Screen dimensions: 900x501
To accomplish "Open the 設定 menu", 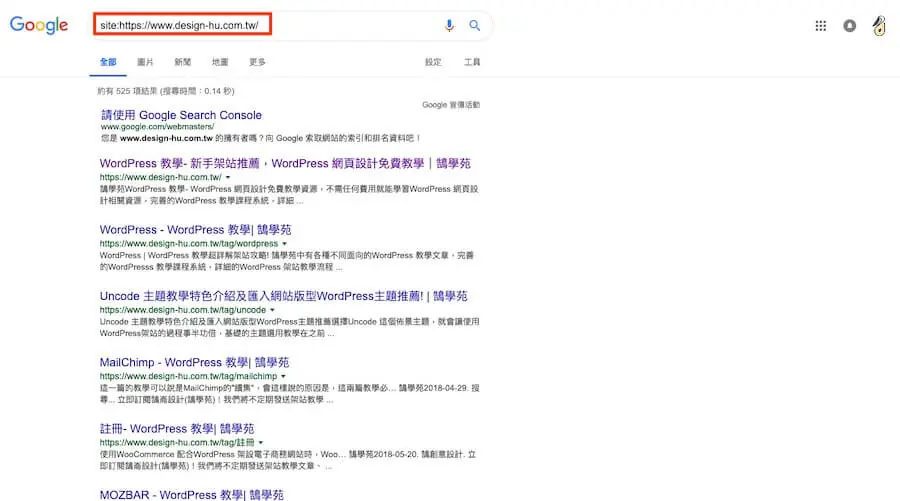I will coord(433,62).
